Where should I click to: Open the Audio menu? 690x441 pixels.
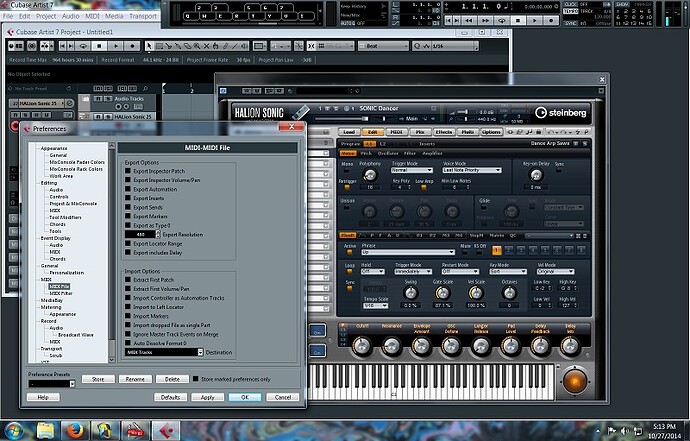point(70,16)
